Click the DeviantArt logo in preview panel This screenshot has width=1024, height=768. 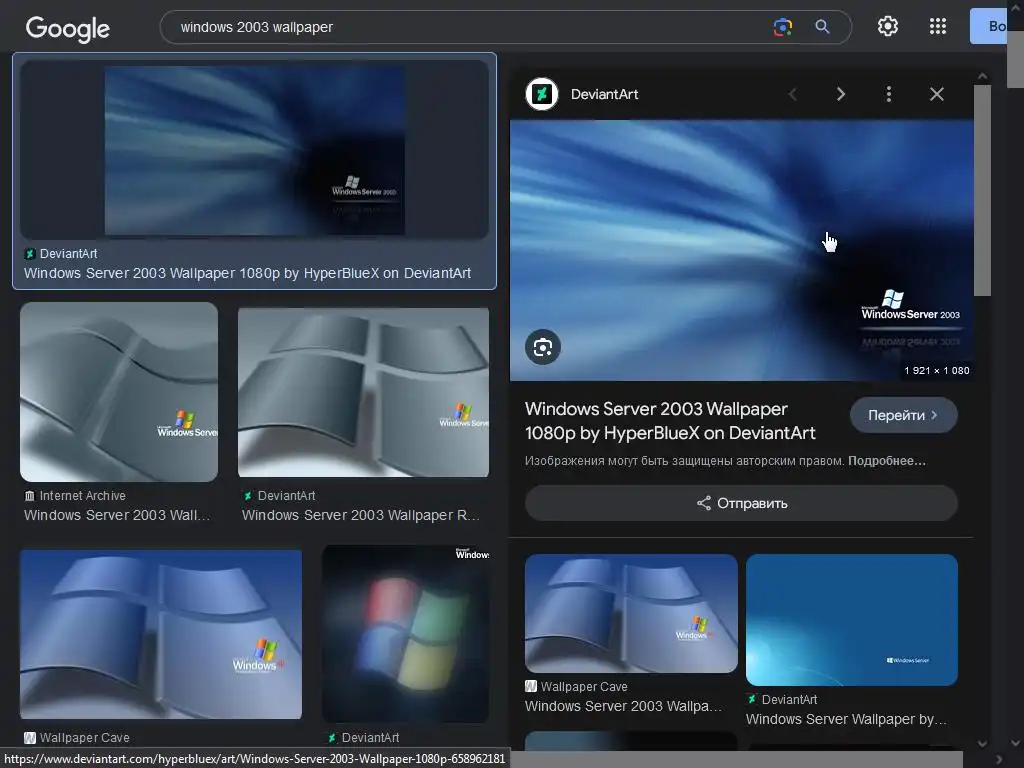pyautogui.click(x=542, y=94)
